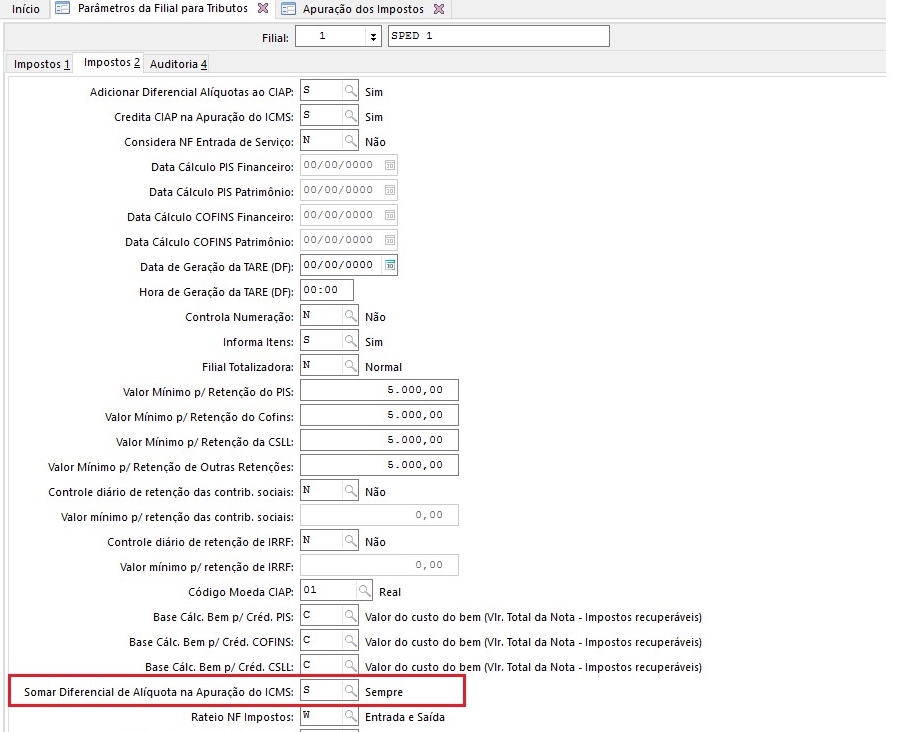The width and height of the screenshot is (909, 732).
Task: Open lookup for Considera NF Entrada de Serviço
Action: (350, 141)
